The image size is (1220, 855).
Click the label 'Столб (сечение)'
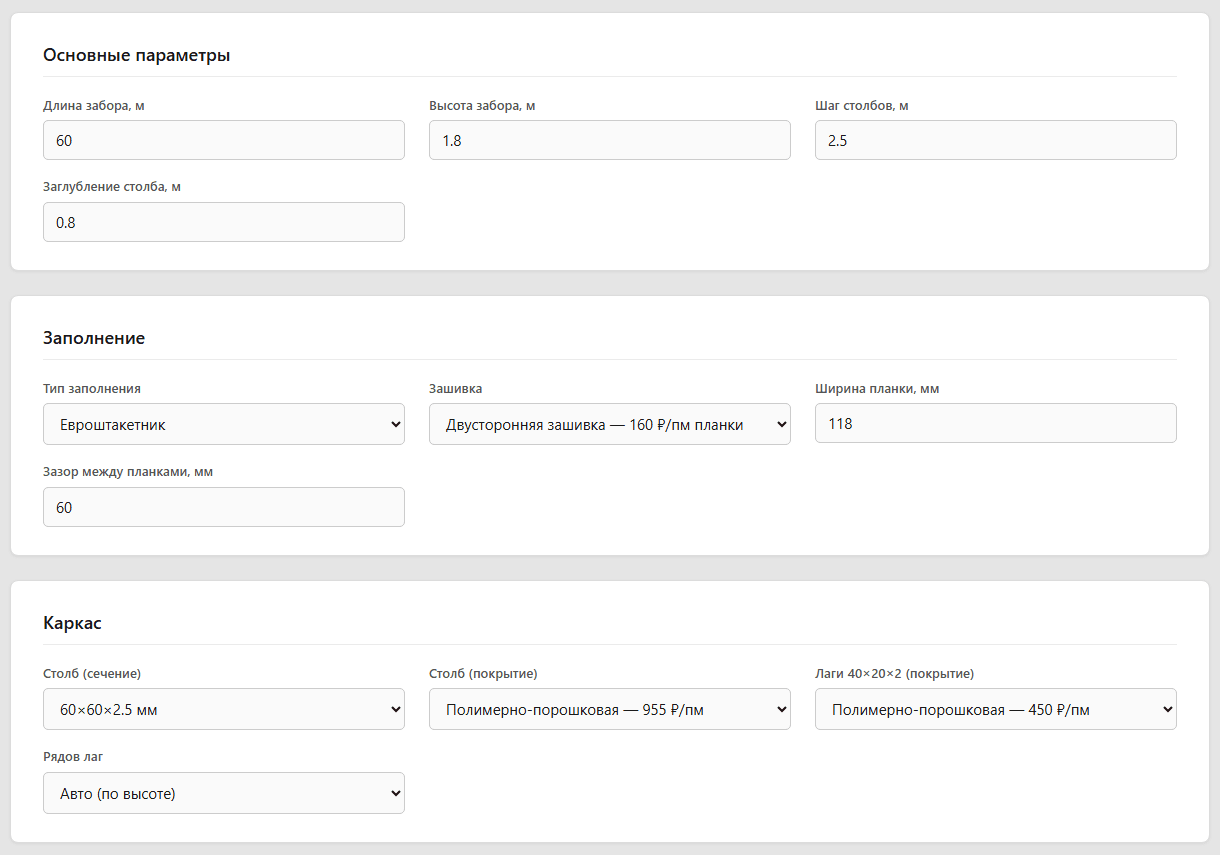[92, 673]
